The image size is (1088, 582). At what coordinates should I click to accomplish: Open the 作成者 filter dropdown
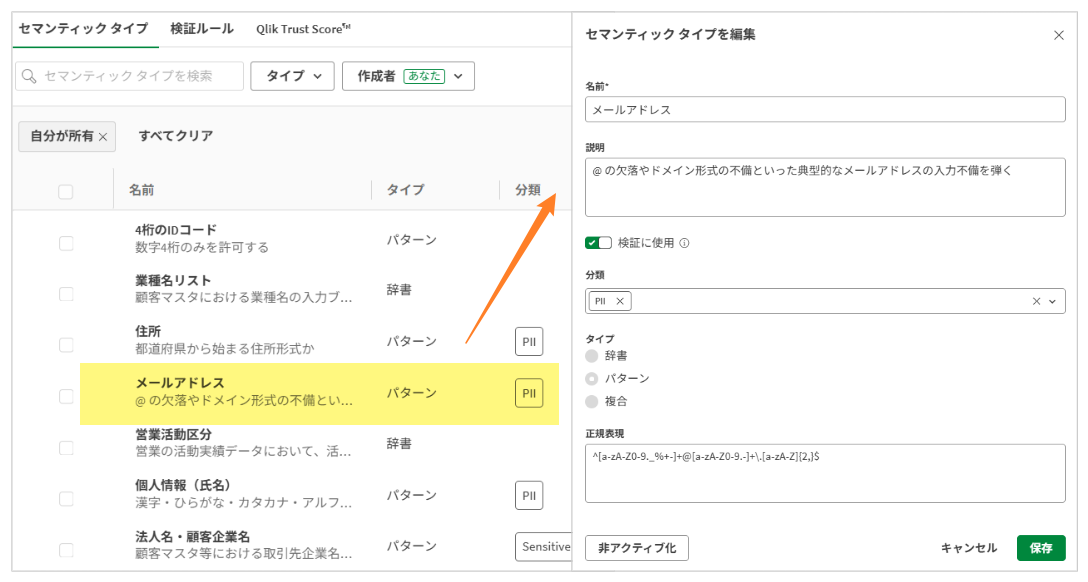pos(408,76)
